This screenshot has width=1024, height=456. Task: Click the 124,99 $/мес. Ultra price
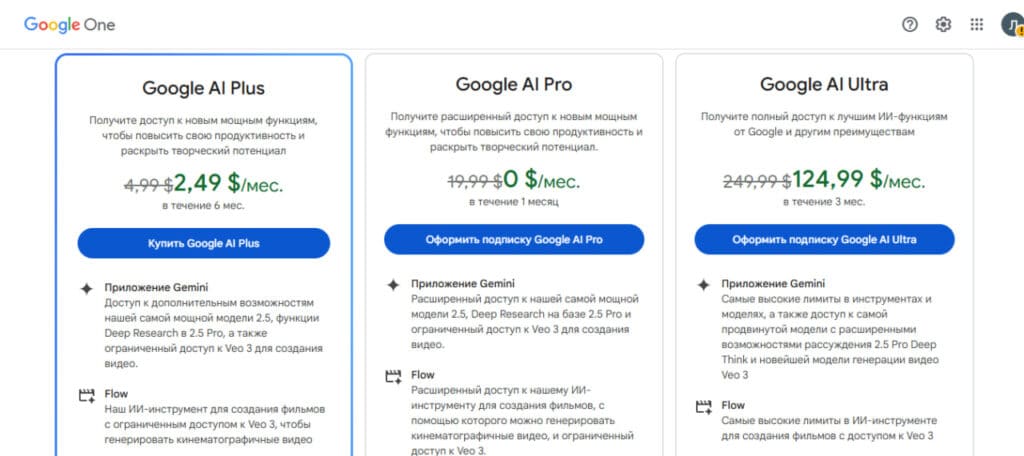click(x=859, y=179)
